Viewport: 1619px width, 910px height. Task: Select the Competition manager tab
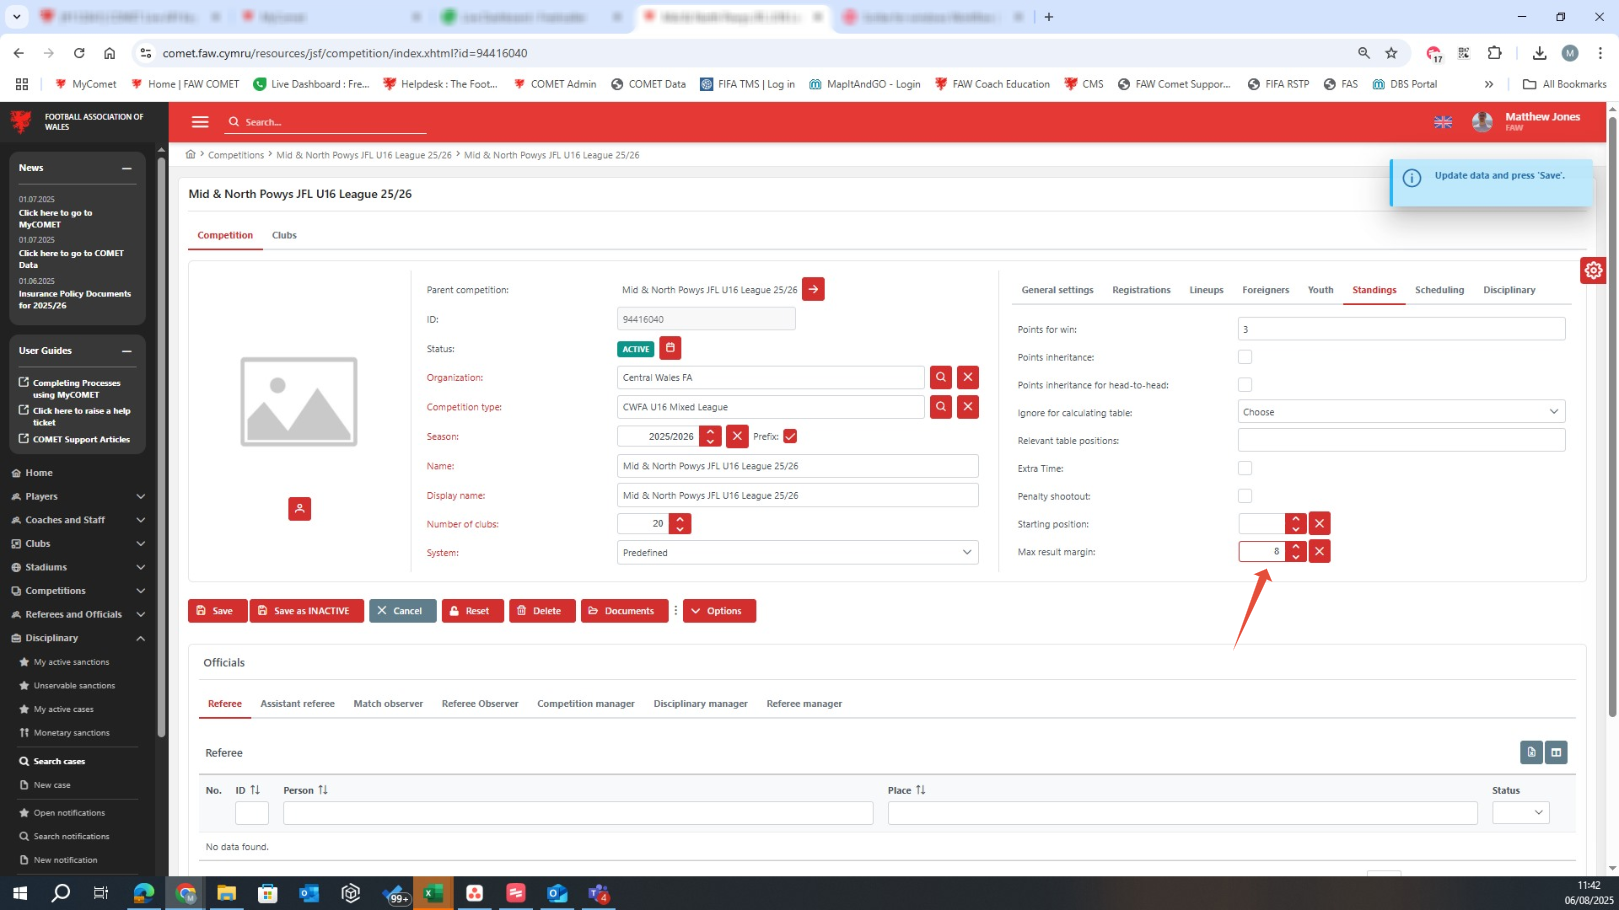click(586, 704)
